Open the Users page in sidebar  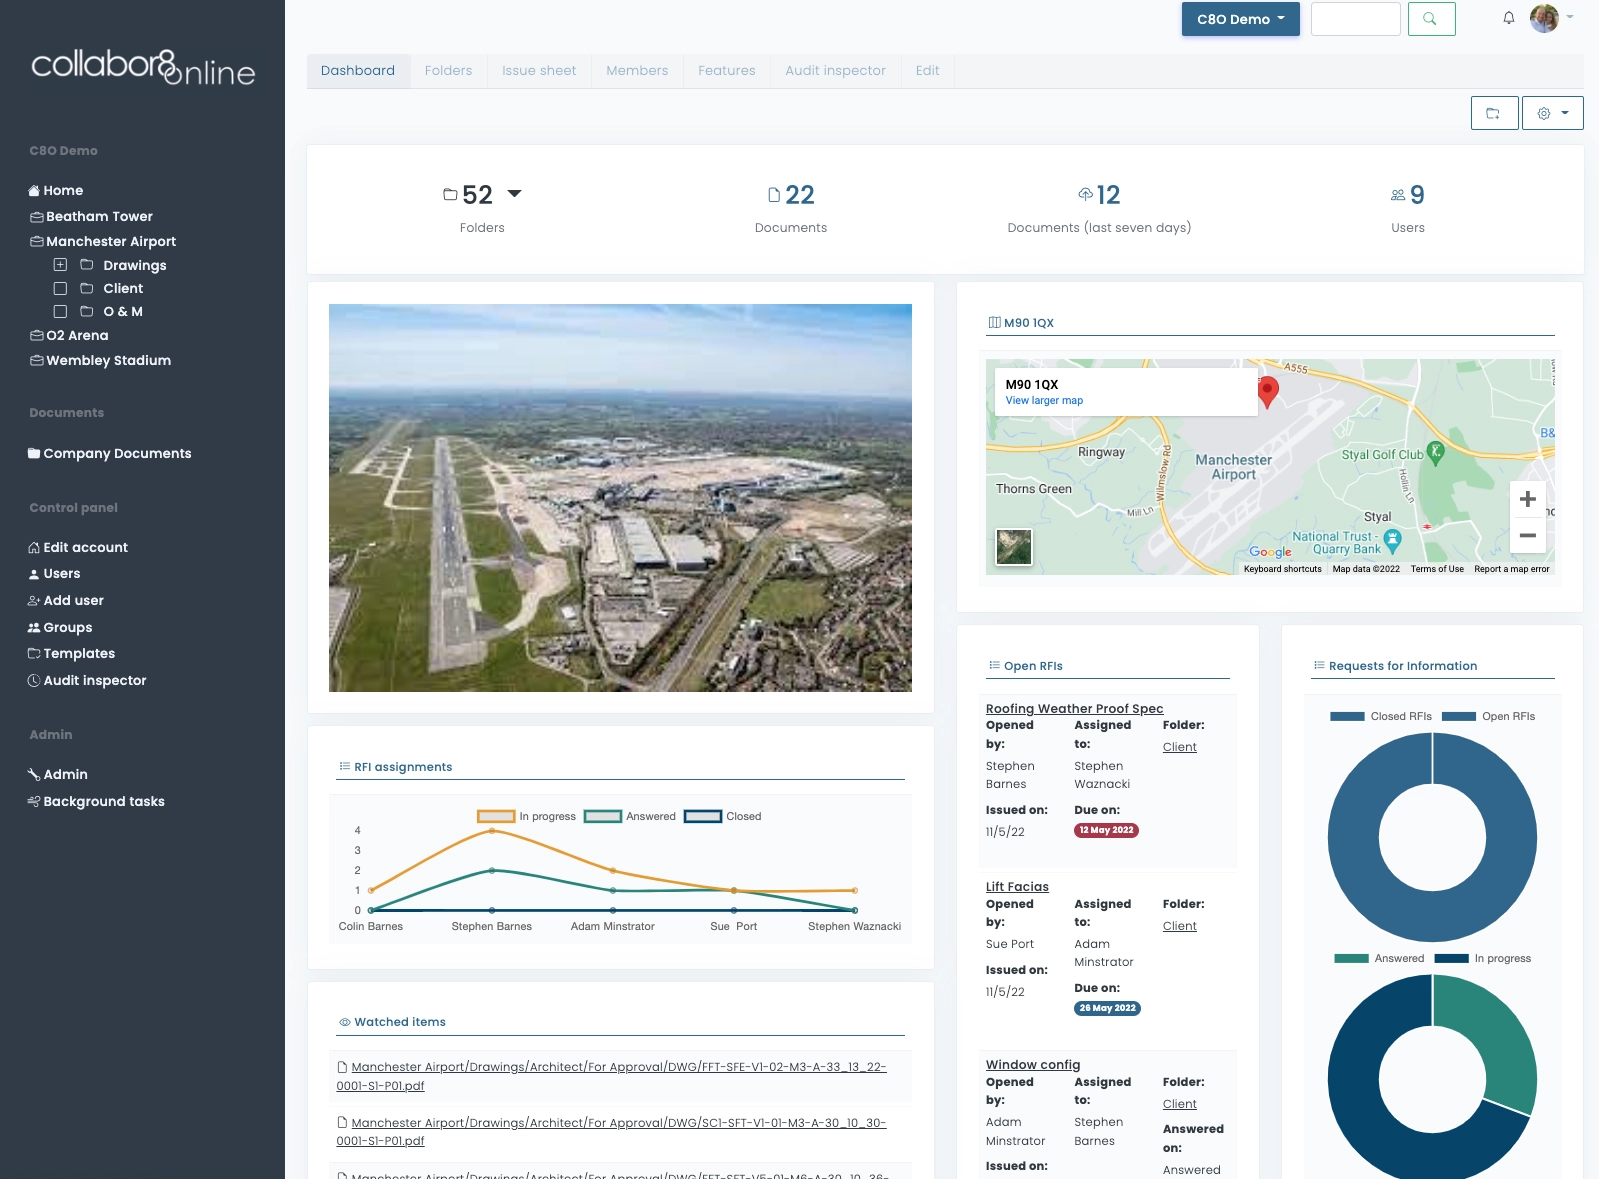(54, 573)
